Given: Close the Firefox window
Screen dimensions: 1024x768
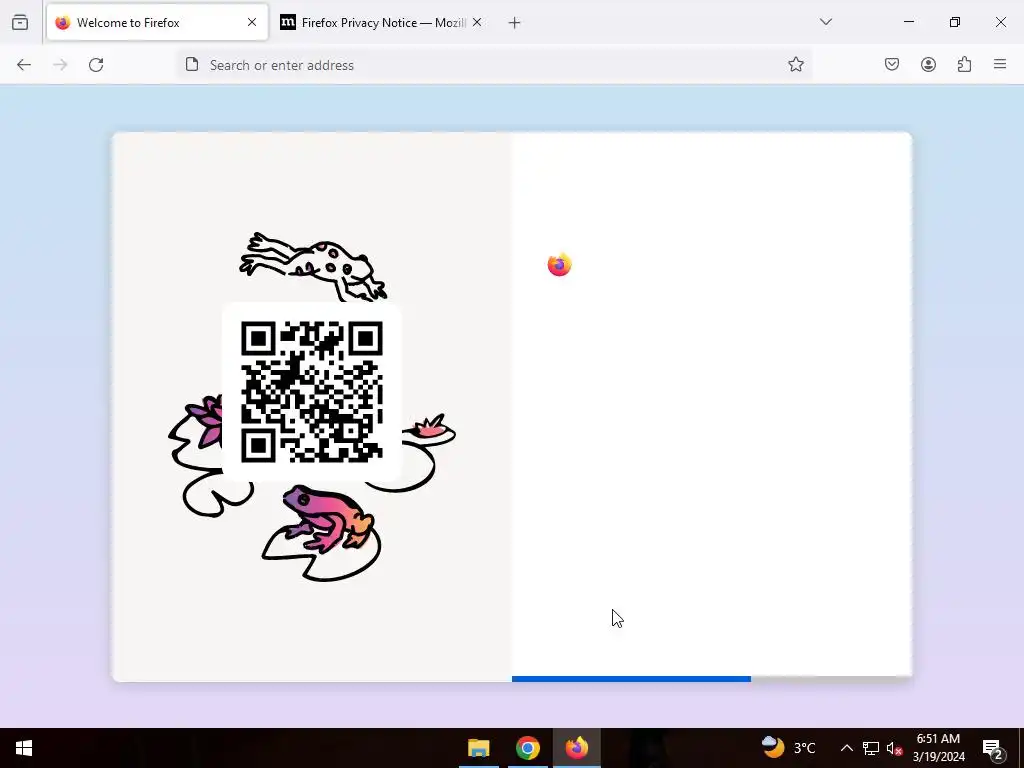Looking at the screenshot, I should tap(1000, 22).
